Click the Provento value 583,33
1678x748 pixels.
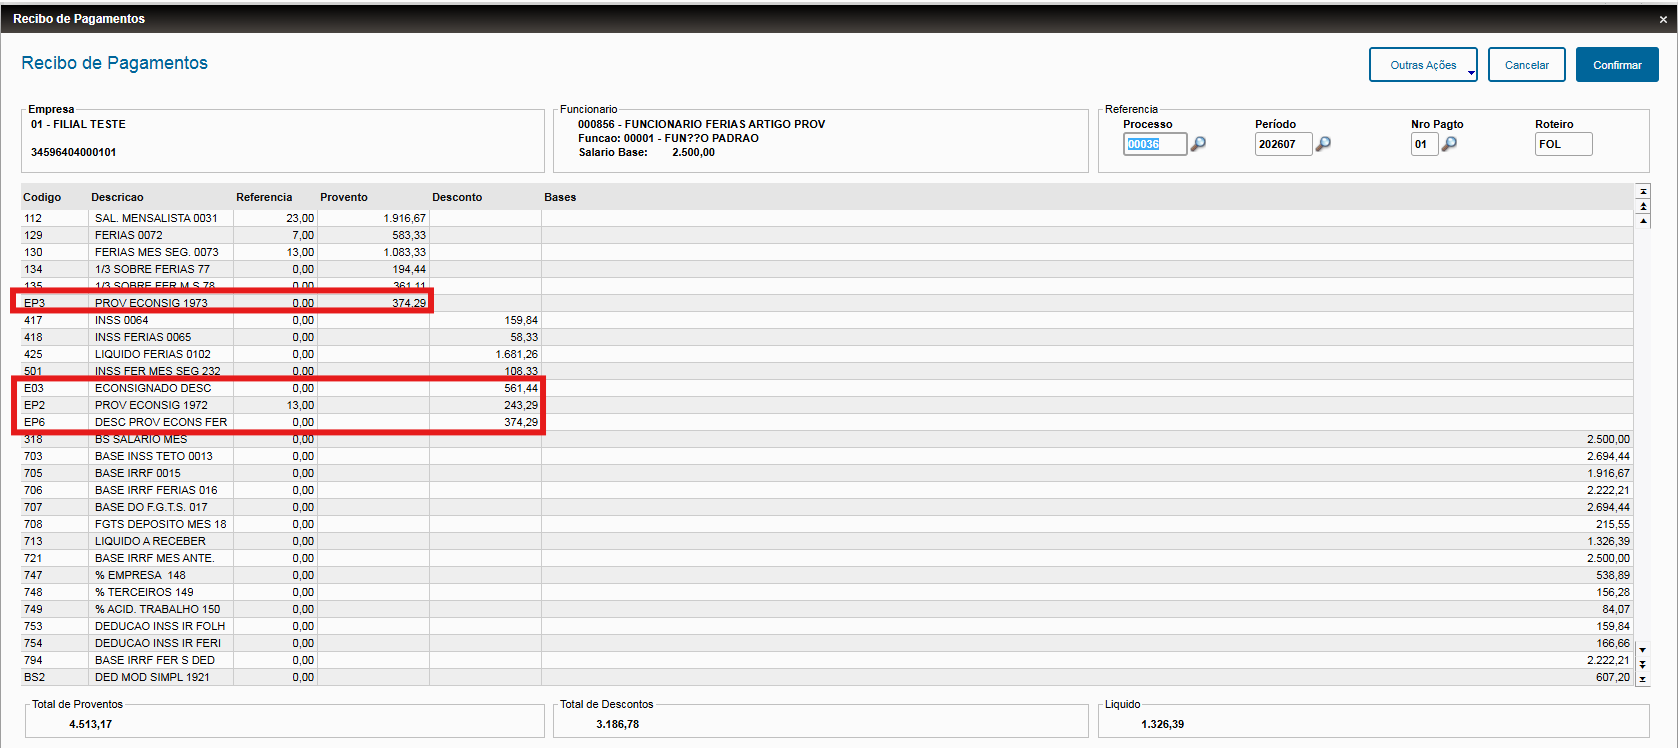409,235
